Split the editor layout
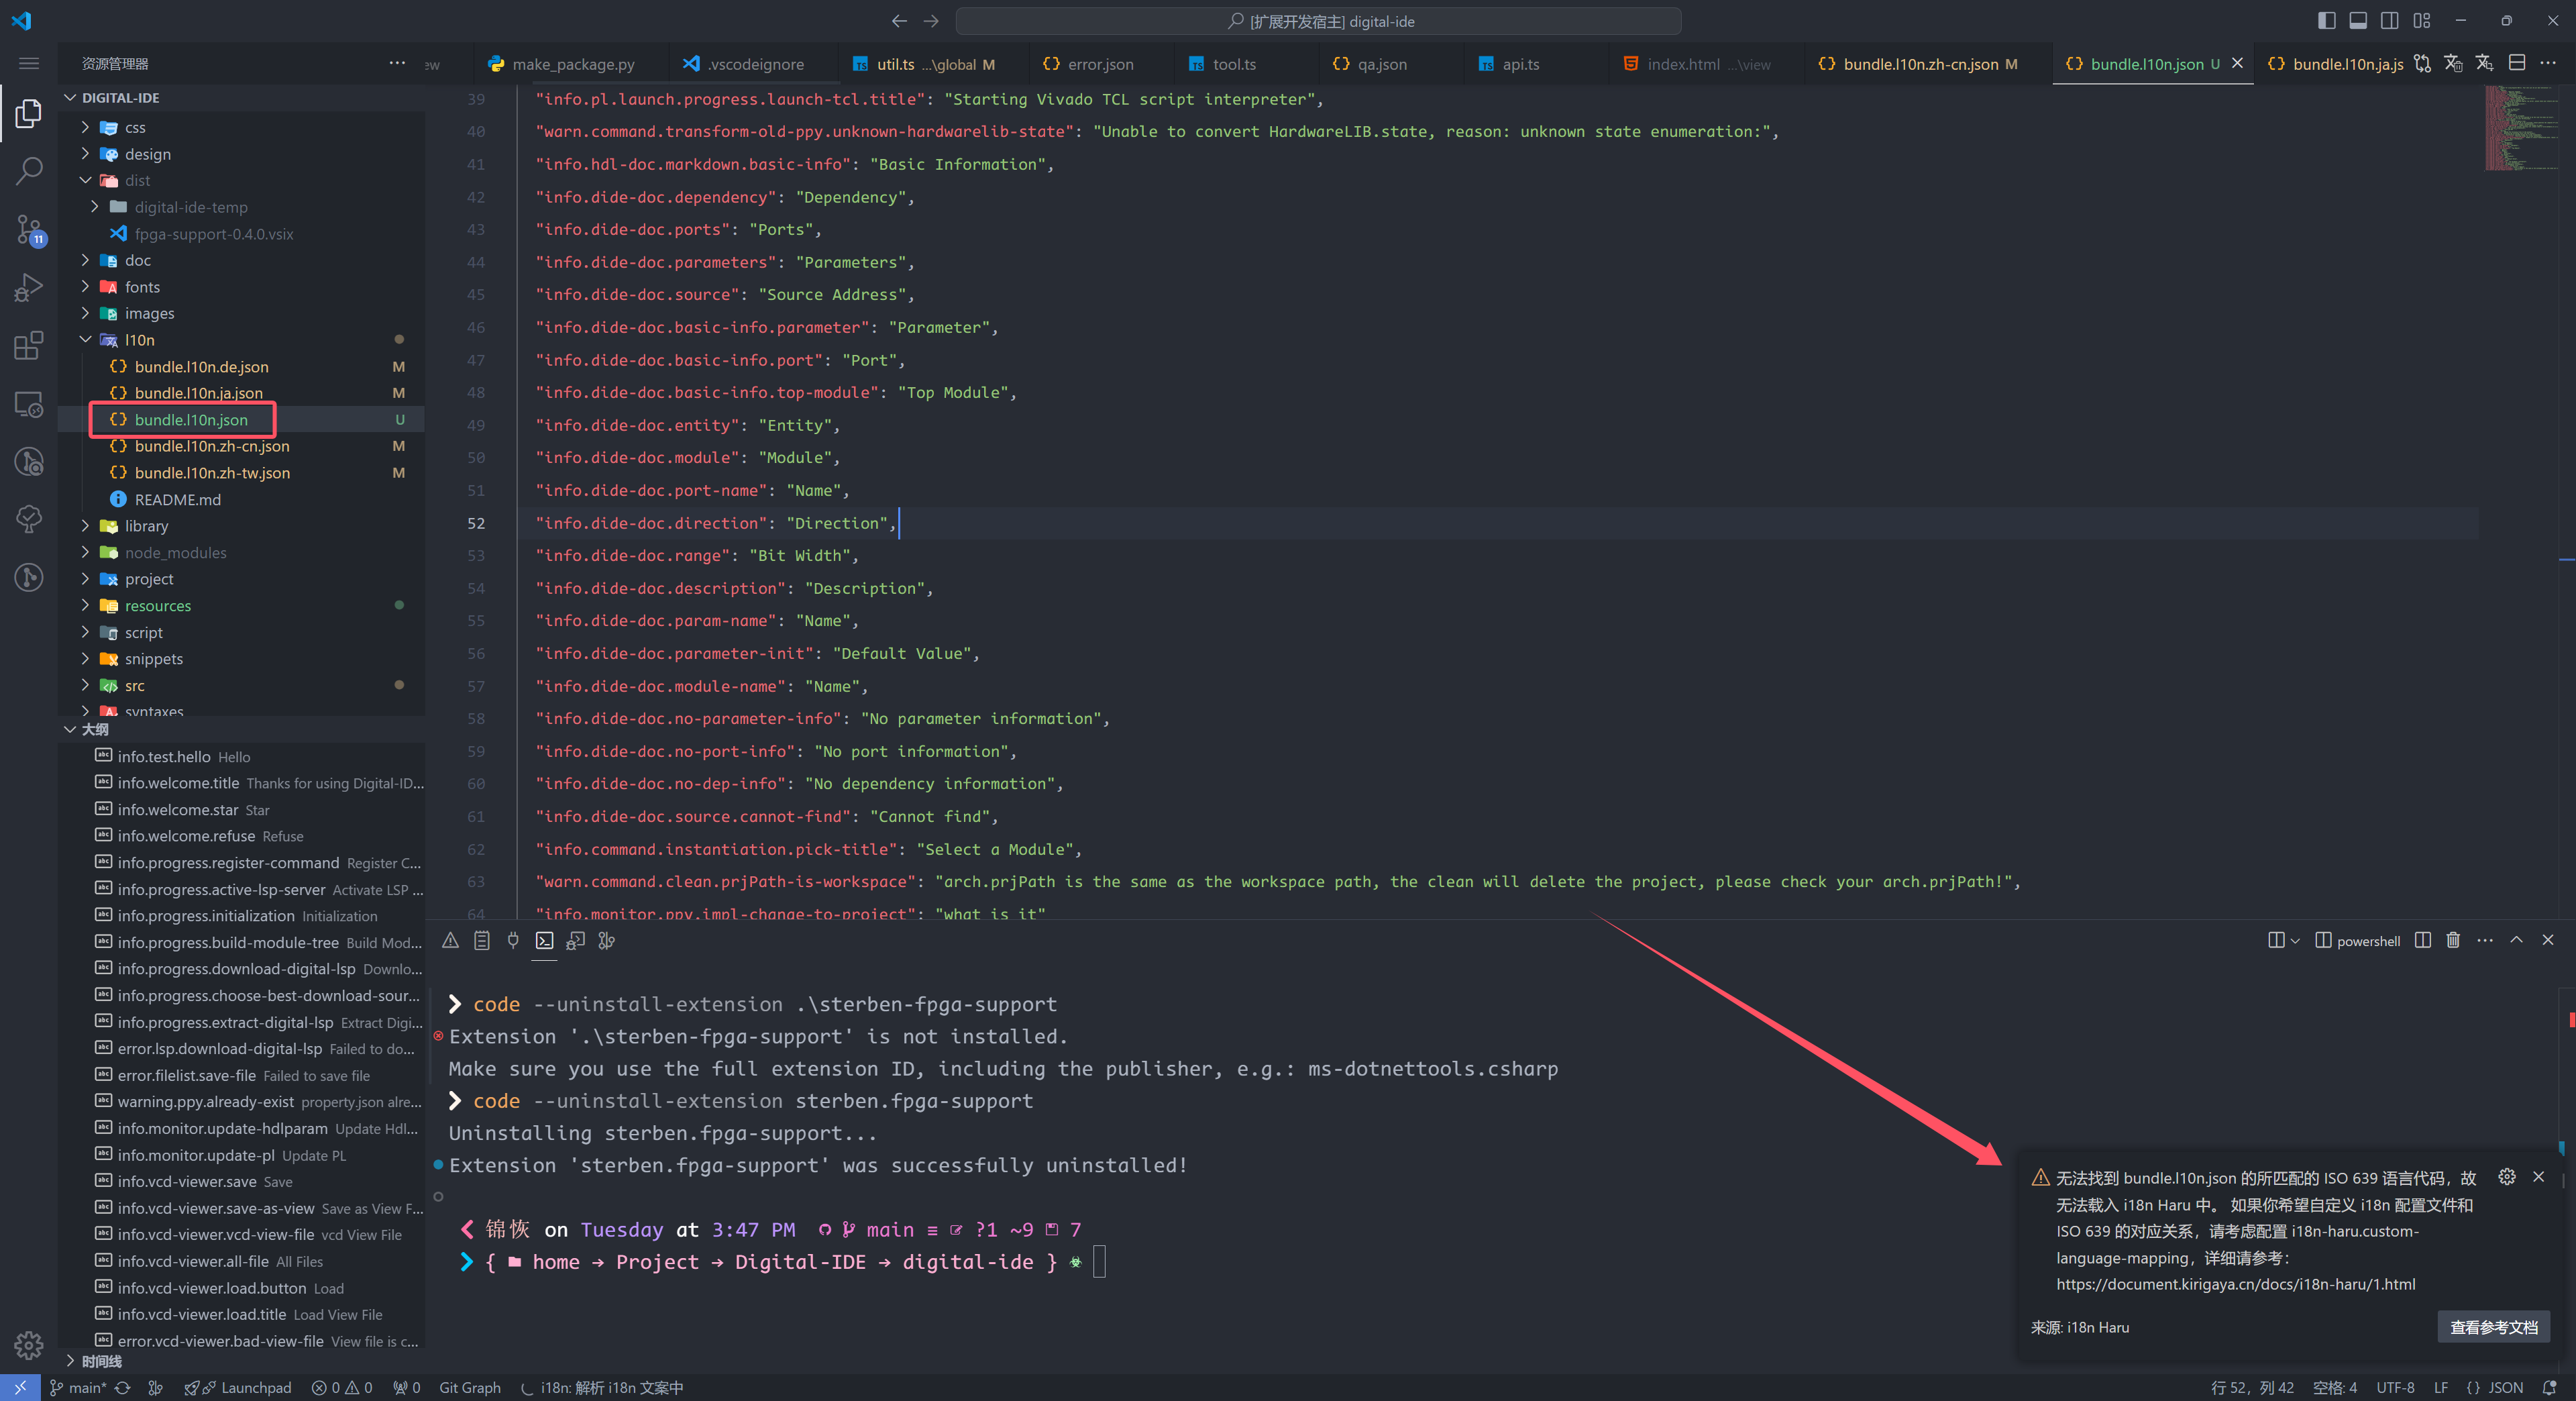Image resolution: width=2576 pixels, height=1401 pixels. click(2517, 63)
